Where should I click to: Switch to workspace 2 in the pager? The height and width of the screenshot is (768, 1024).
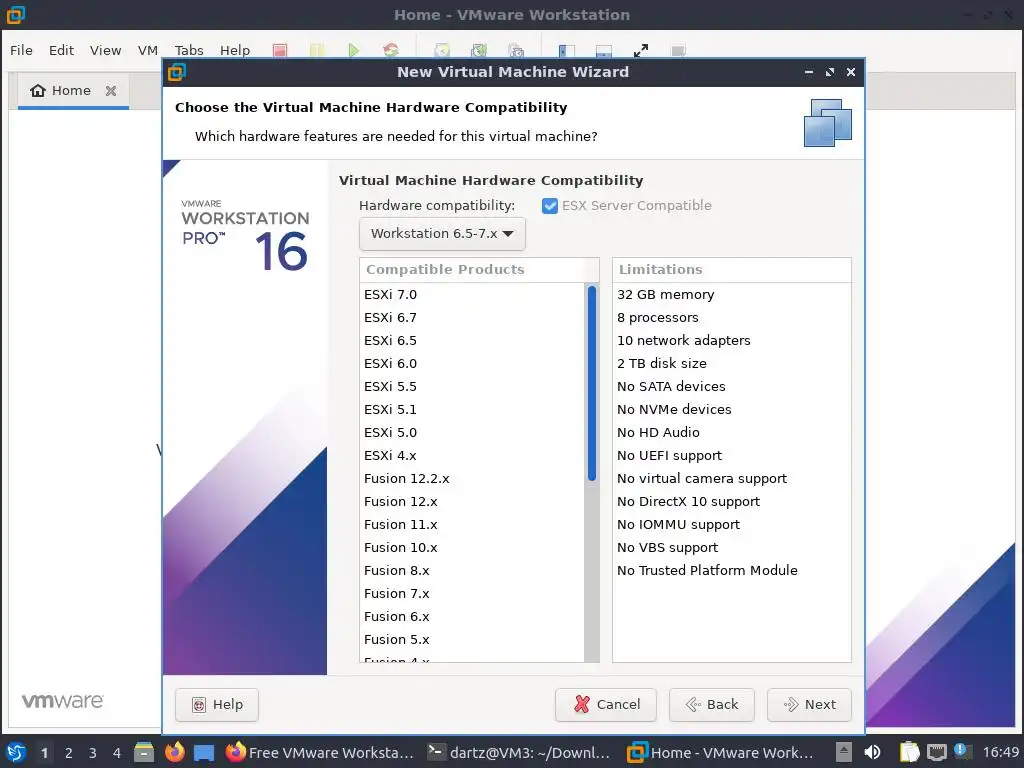click(69, 753)
